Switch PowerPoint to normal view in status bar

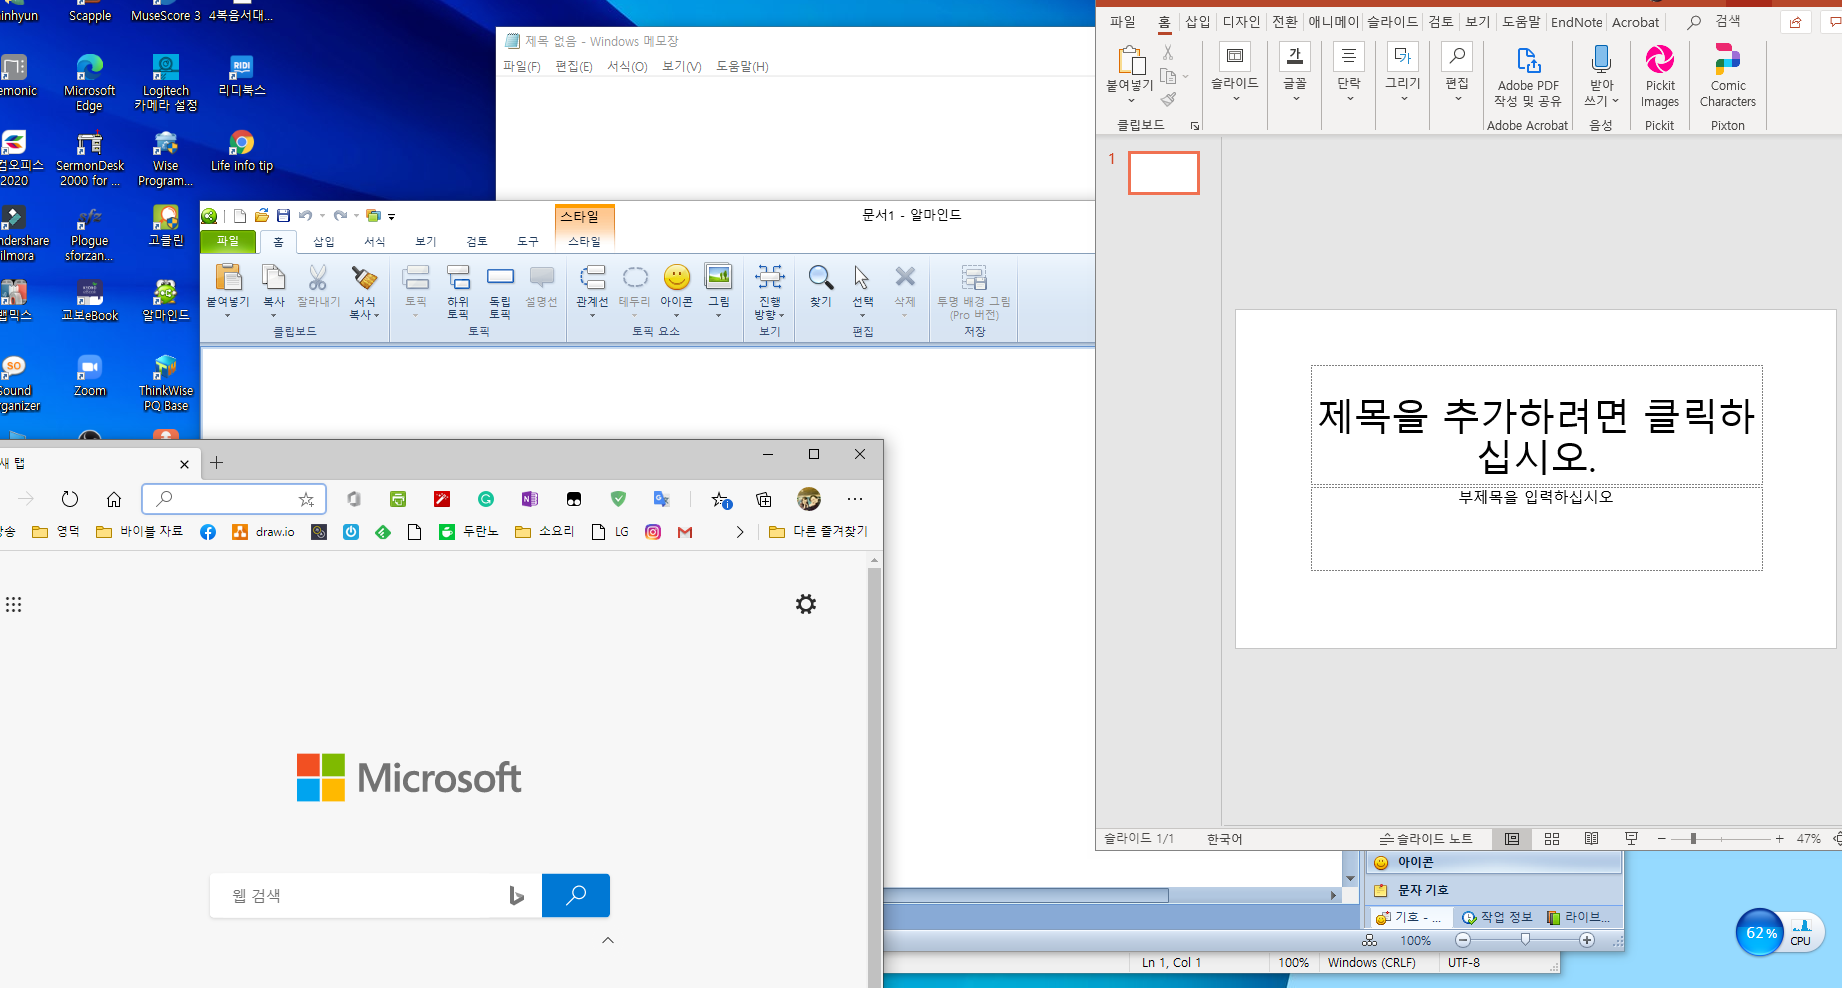point(1512,839)
